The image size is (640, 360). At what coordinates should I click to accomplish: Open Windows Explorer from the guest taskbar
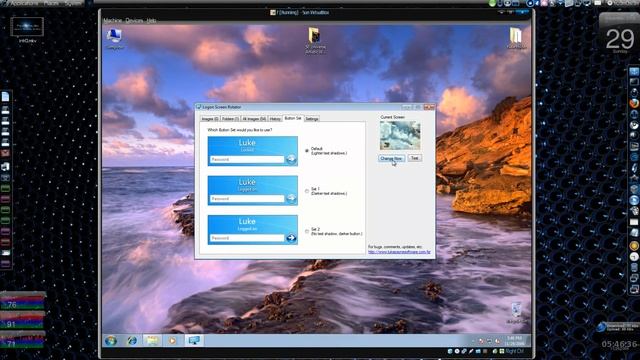(x=152, y=340)
